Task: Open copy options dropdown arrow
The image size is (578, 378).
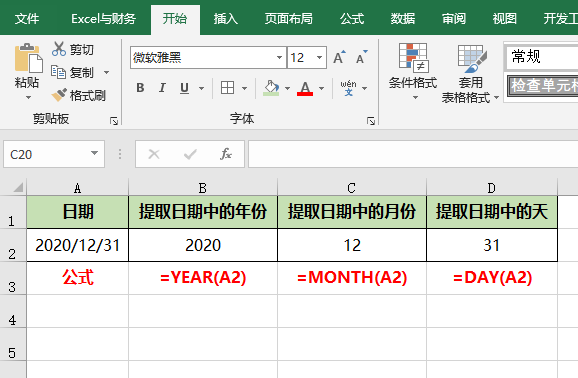Action: [x=107, y=72]
